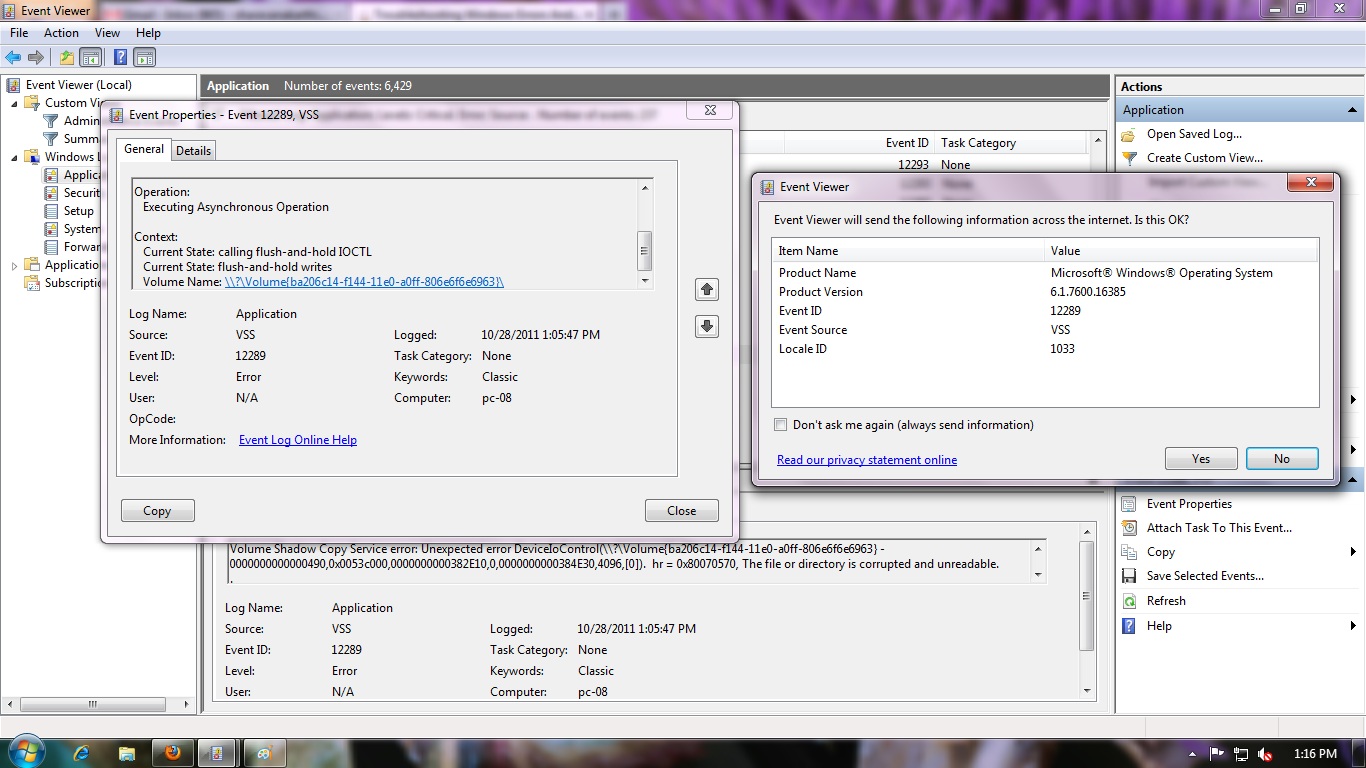Toggle the Show/Hide Action Pane toolbar button

pyautogui.click(x=145, y=57)
